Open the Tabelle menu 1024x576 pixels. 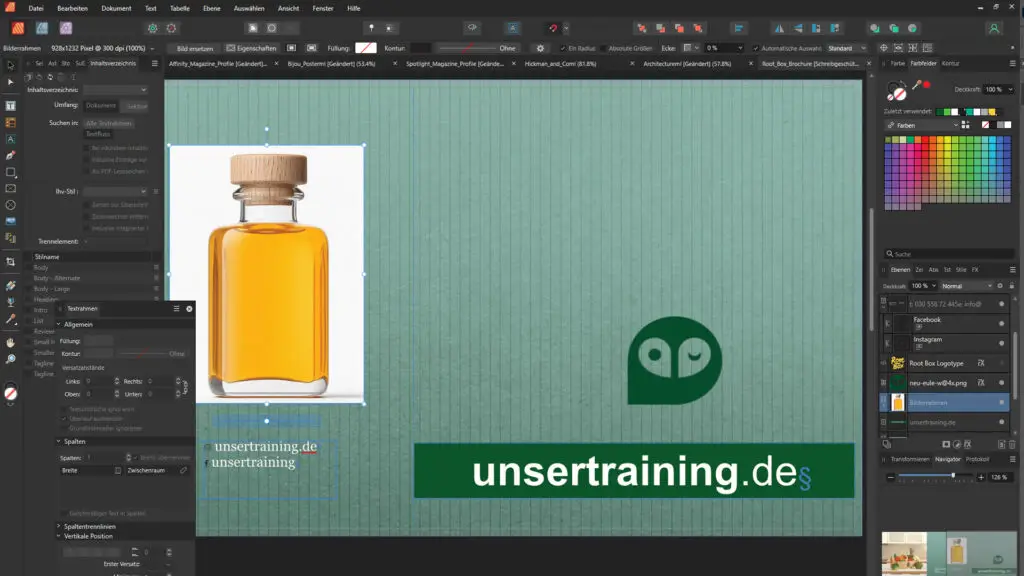(180, 8)
